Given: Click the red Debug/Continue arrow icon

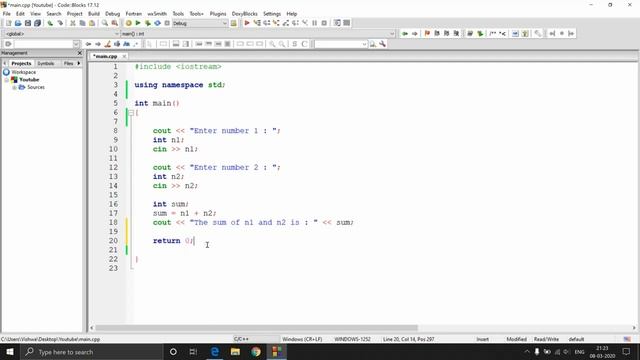Looking at the screenshot, I should 247,23.
